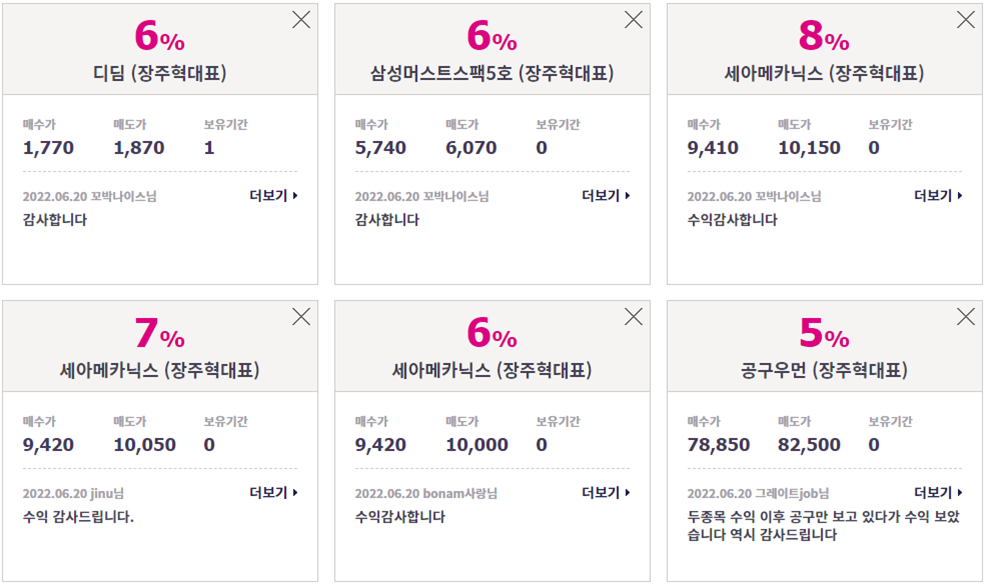Close the 디딤 6% profit card

pos(301,20)
